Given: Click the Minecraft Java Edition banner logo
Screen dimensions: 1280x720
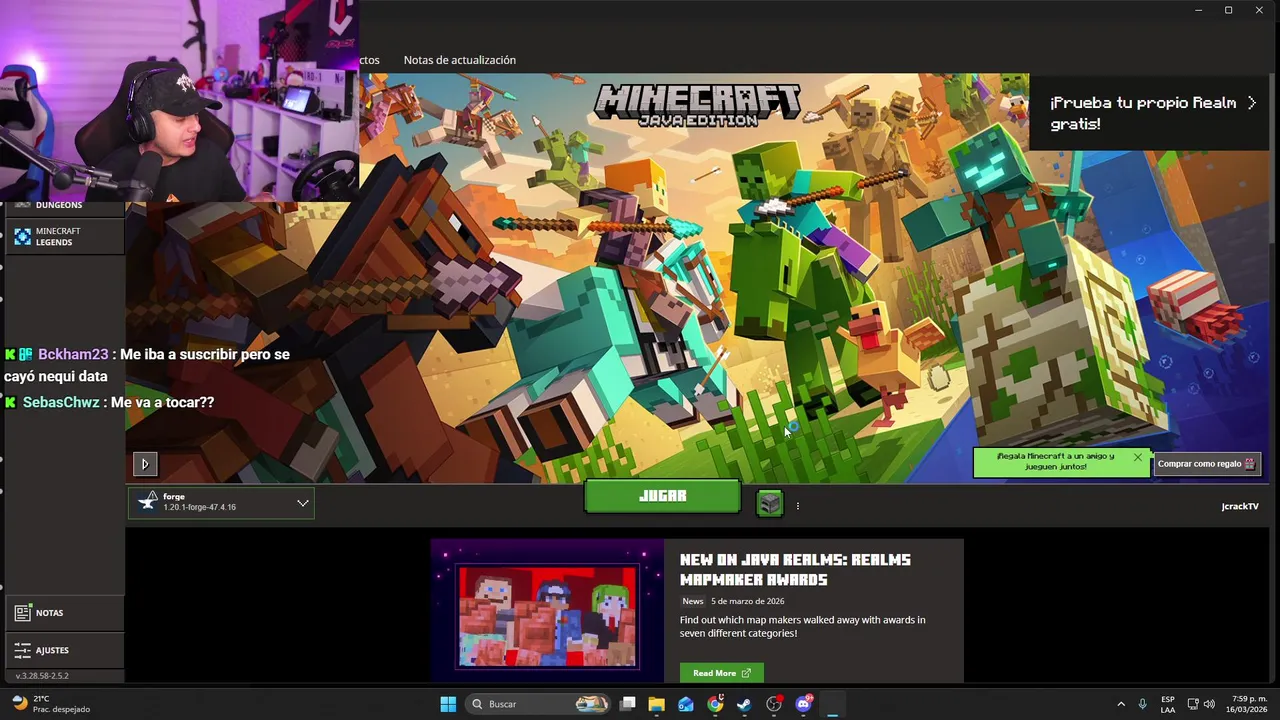Looking at the screenshot, I should coord(697,105).
